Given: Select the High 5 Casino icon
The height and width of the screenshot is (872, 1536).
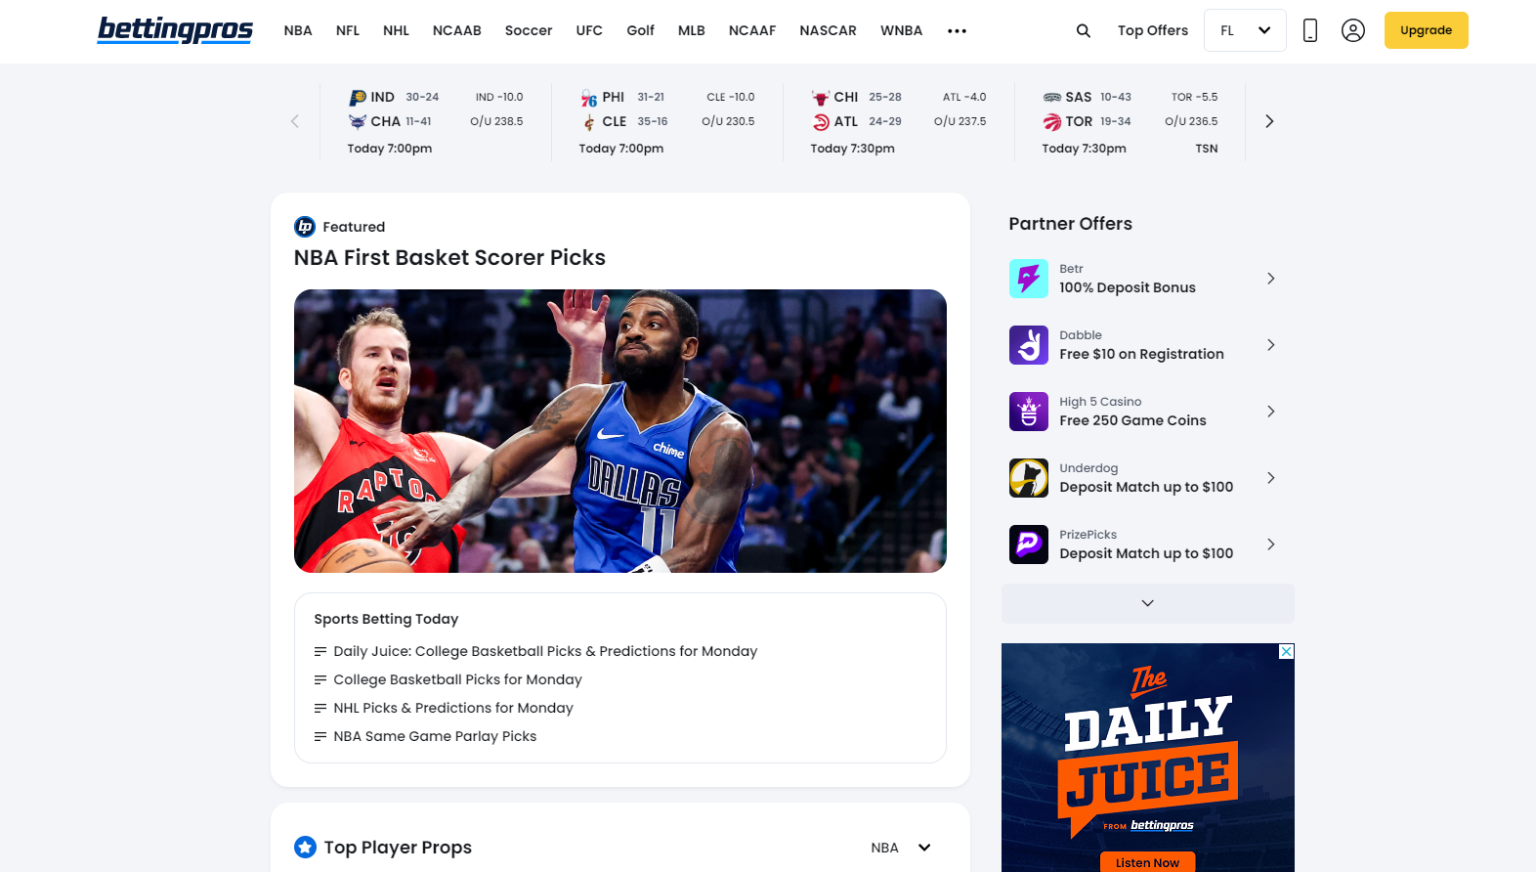Looking at the screenshot, I should tap(1028, 411).
